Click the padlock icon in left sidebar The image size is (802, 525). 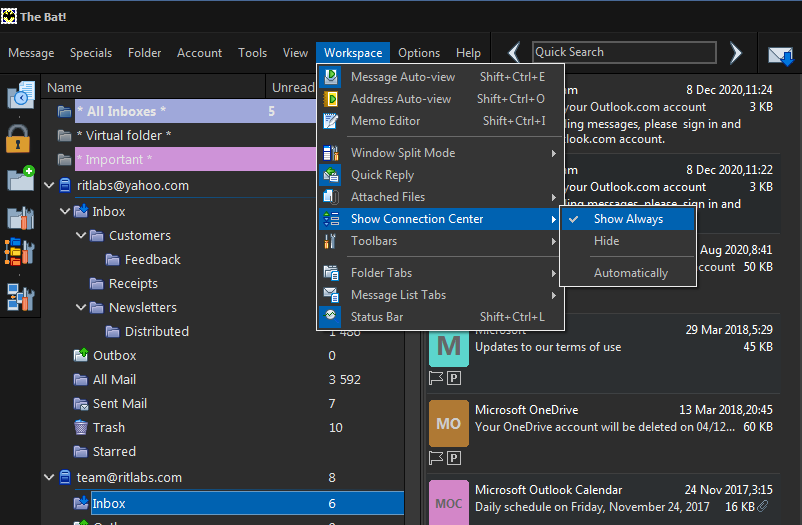(18, 139)
